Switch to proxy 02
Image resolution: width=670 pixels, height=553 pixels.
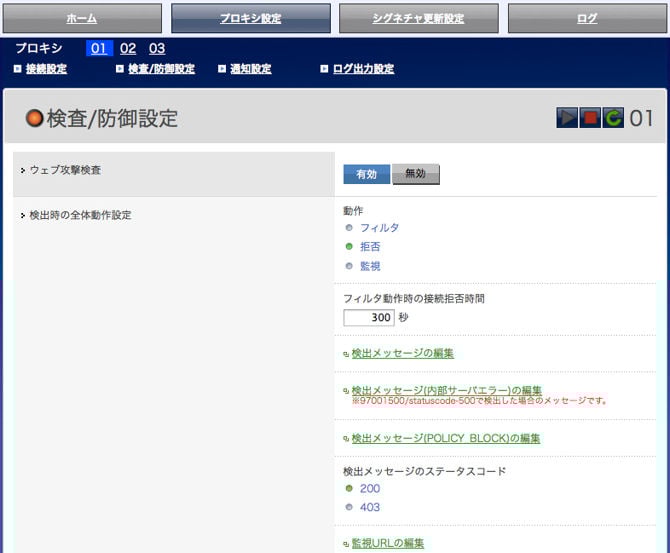pos(128,48)
